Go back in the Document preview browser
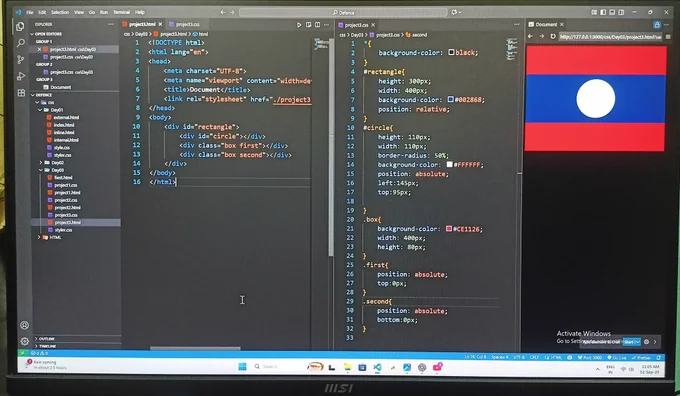The width and height of the screenshot is (680, 396). click(x=530, y=36)
